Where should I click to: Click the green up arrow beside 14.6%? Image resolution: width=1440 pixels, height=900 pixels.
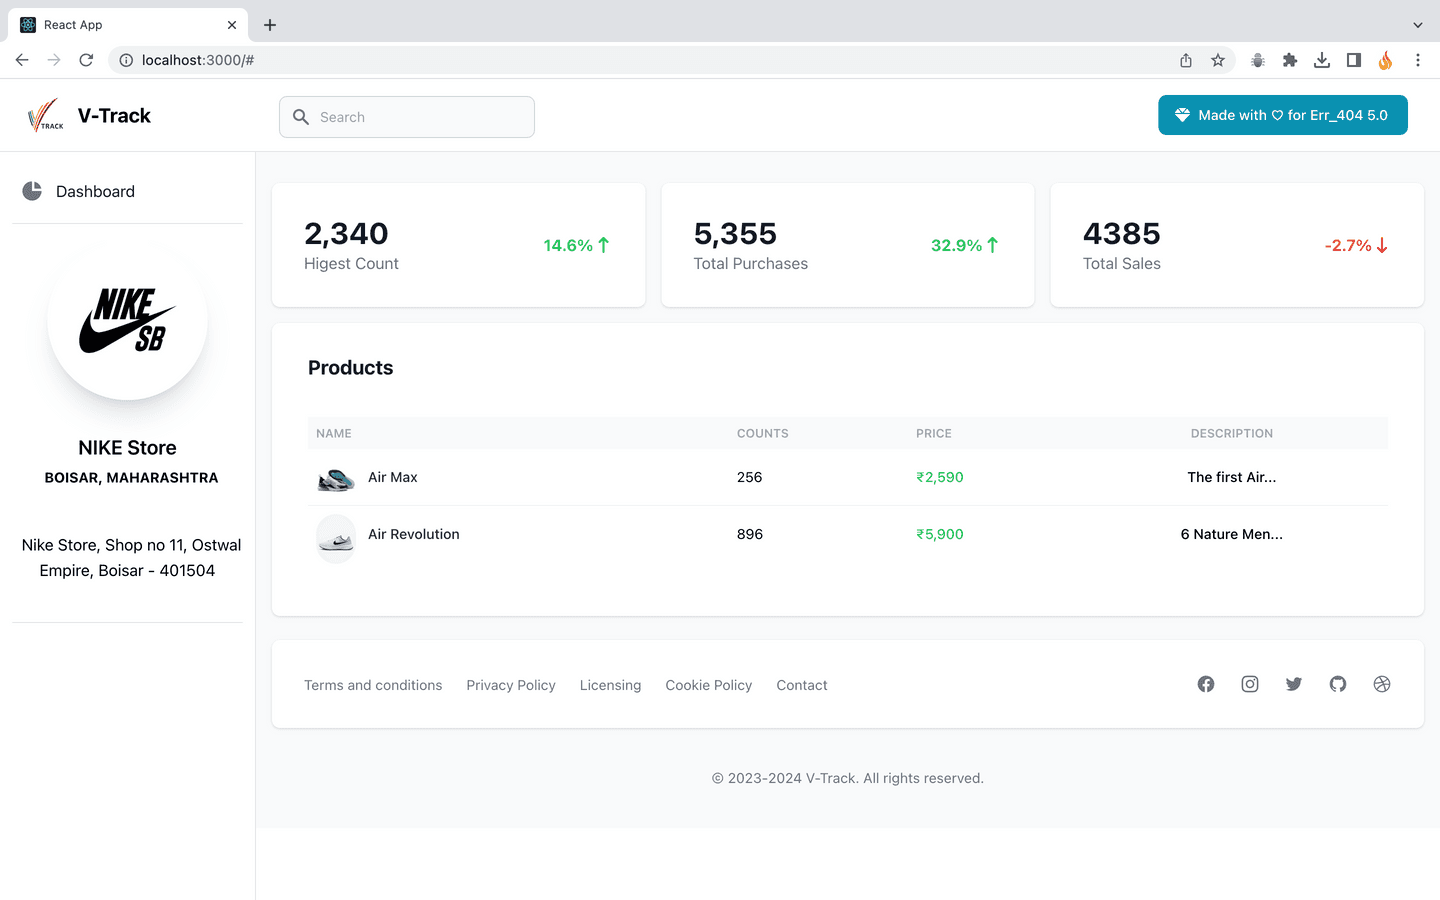pos(604,245)
